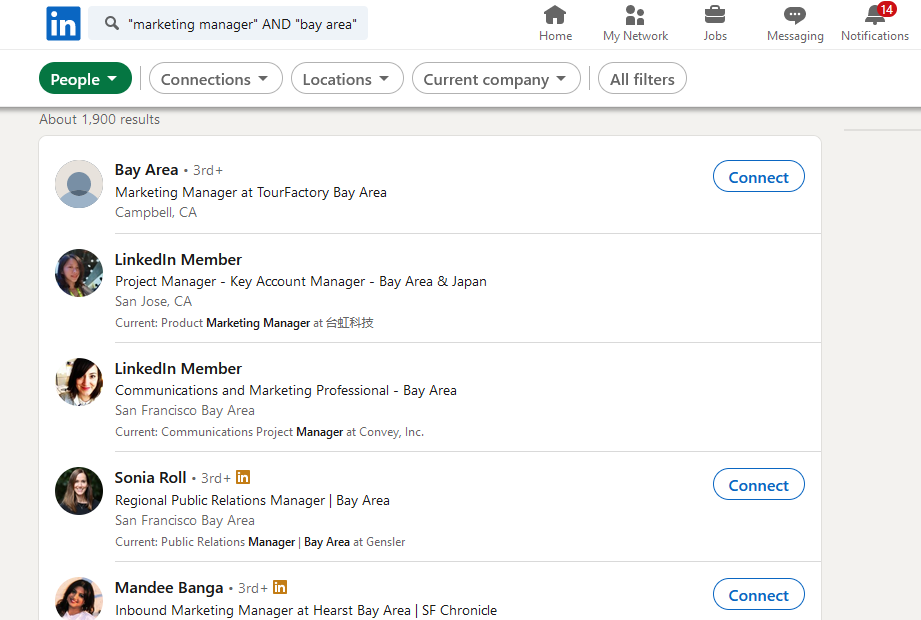Go to Home via house icon

(x=555, y=15)
